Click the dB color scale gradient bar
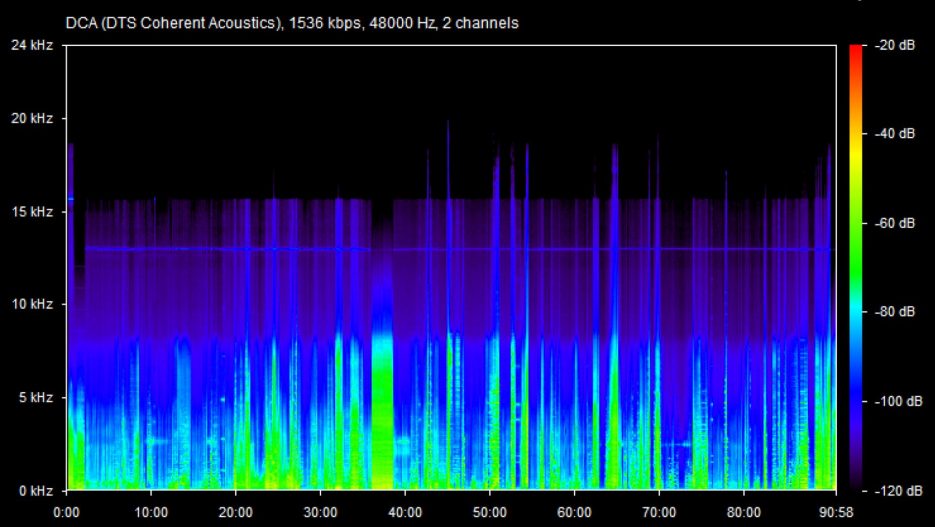The width and height of the screenshot is (935, 527). point(855,268)
